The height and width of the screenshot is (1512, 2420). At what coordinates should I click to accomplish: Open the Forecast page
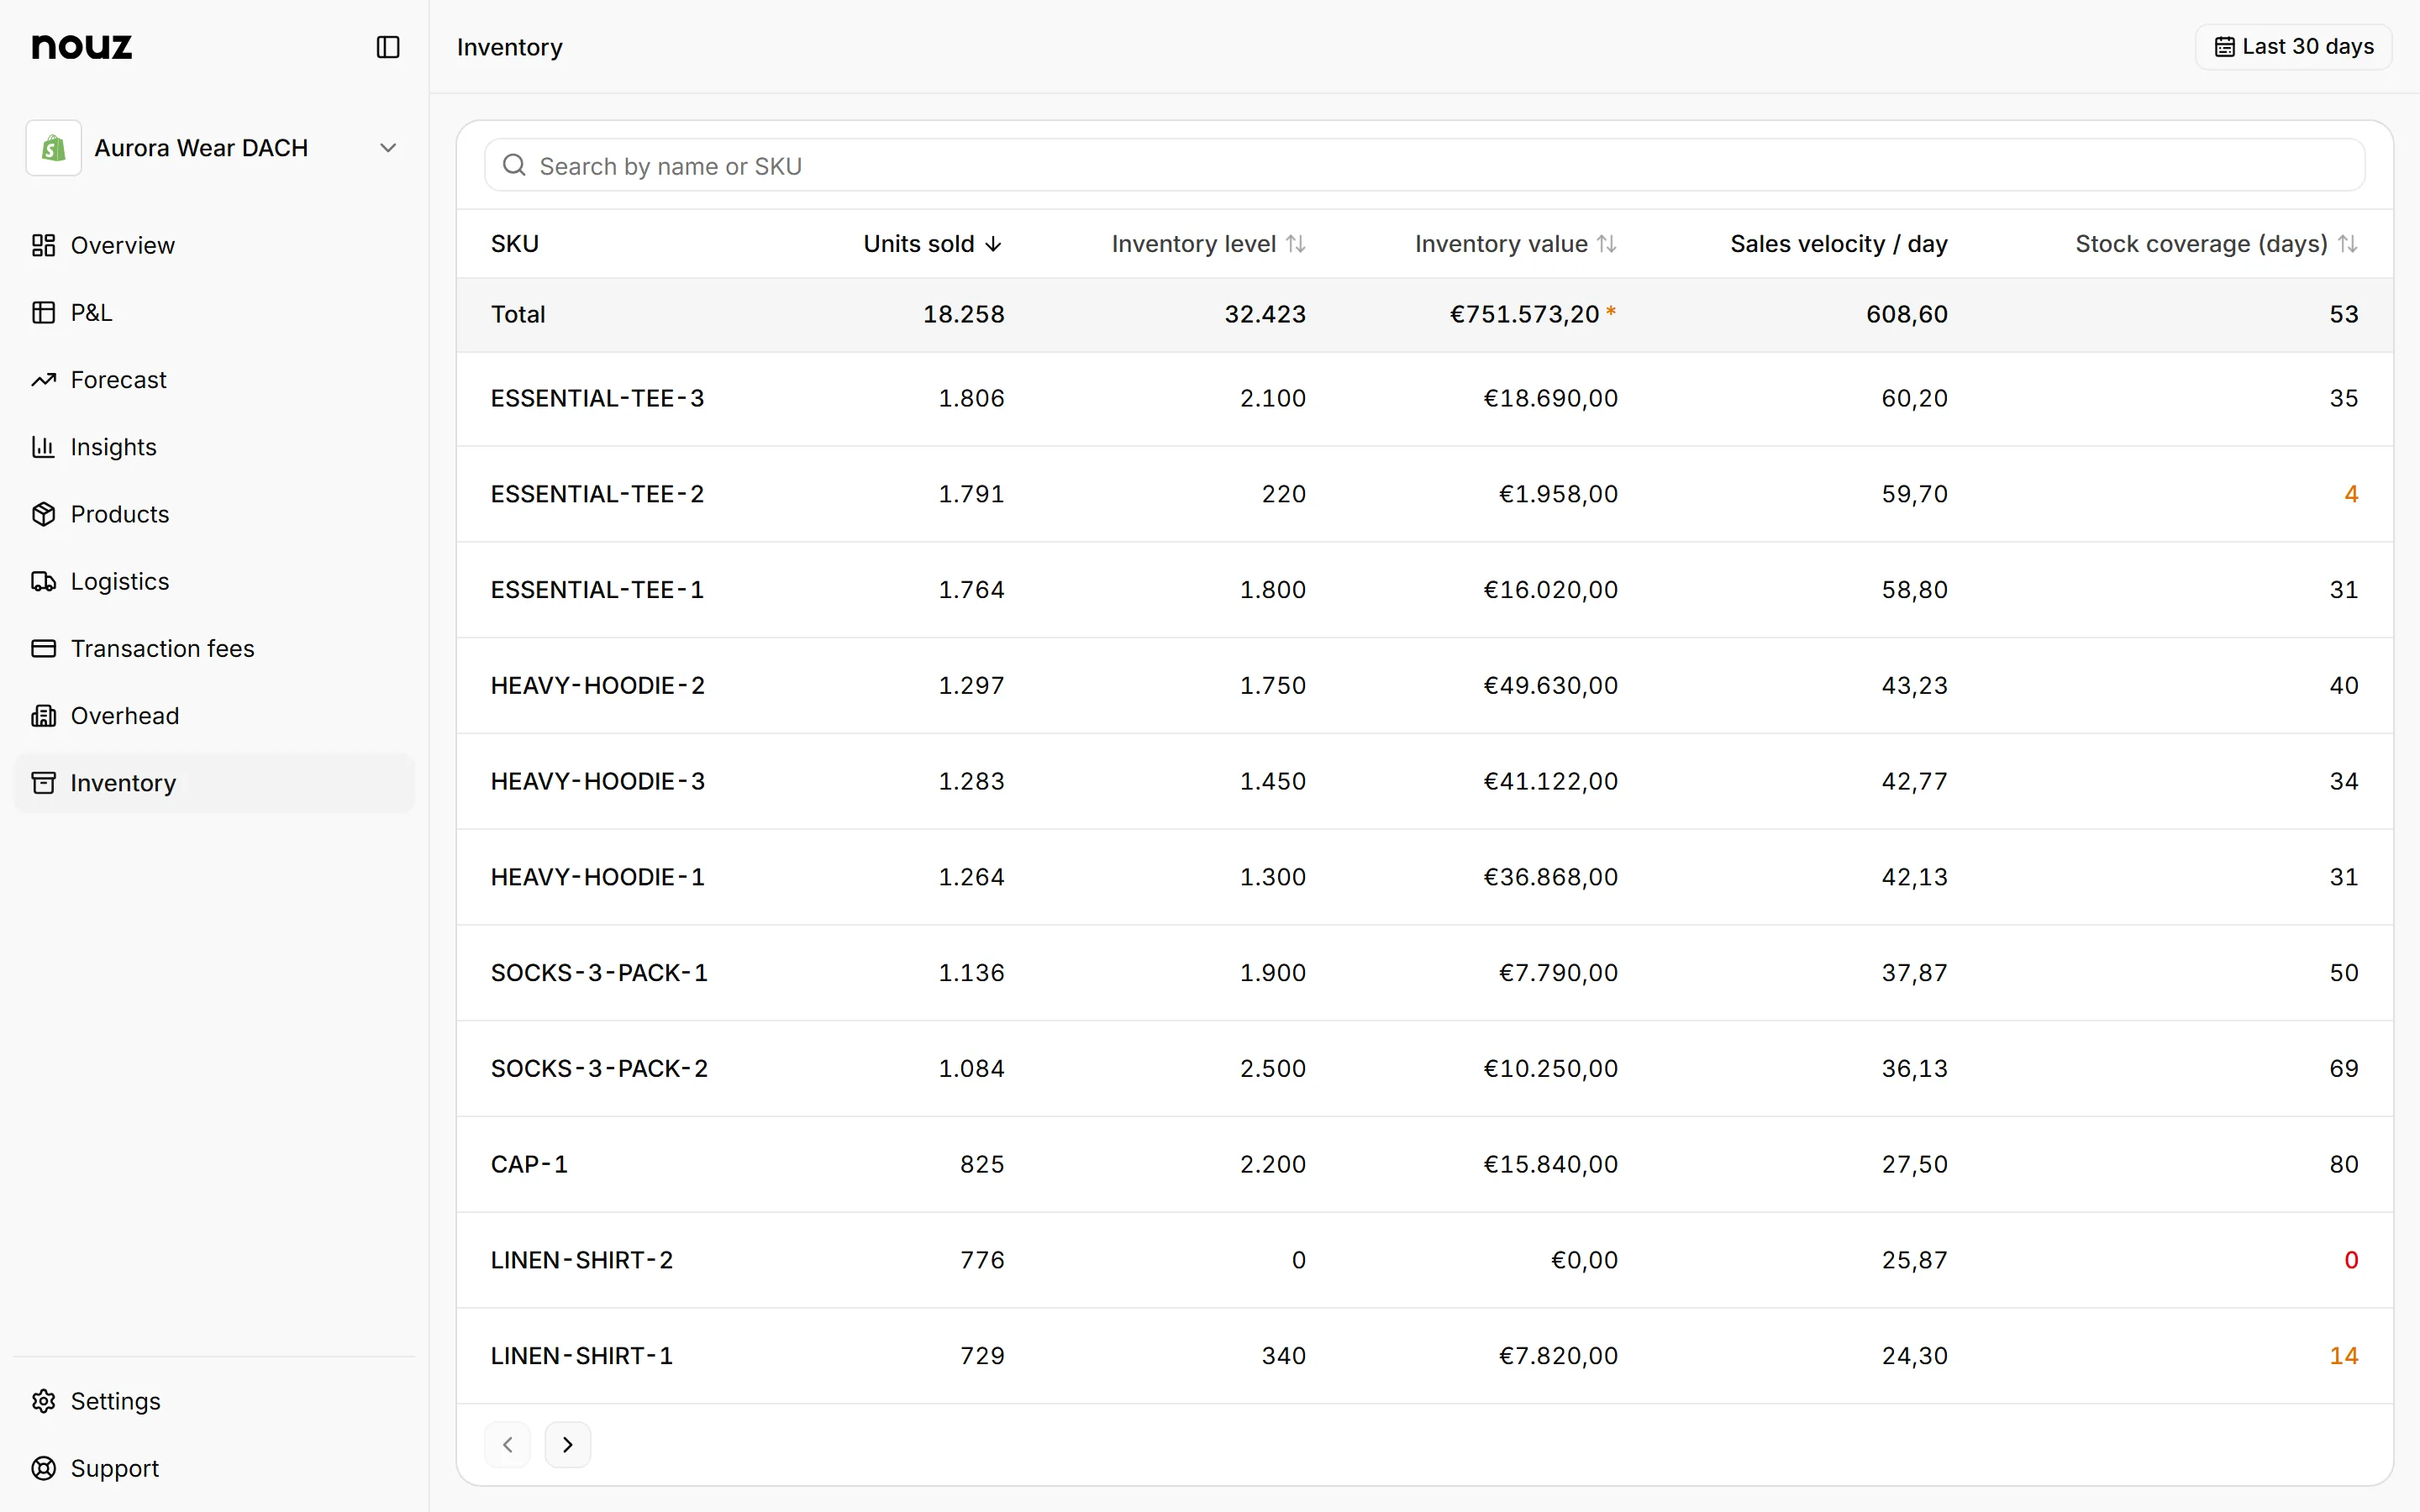pyautogui.click(x=214, y=380)
